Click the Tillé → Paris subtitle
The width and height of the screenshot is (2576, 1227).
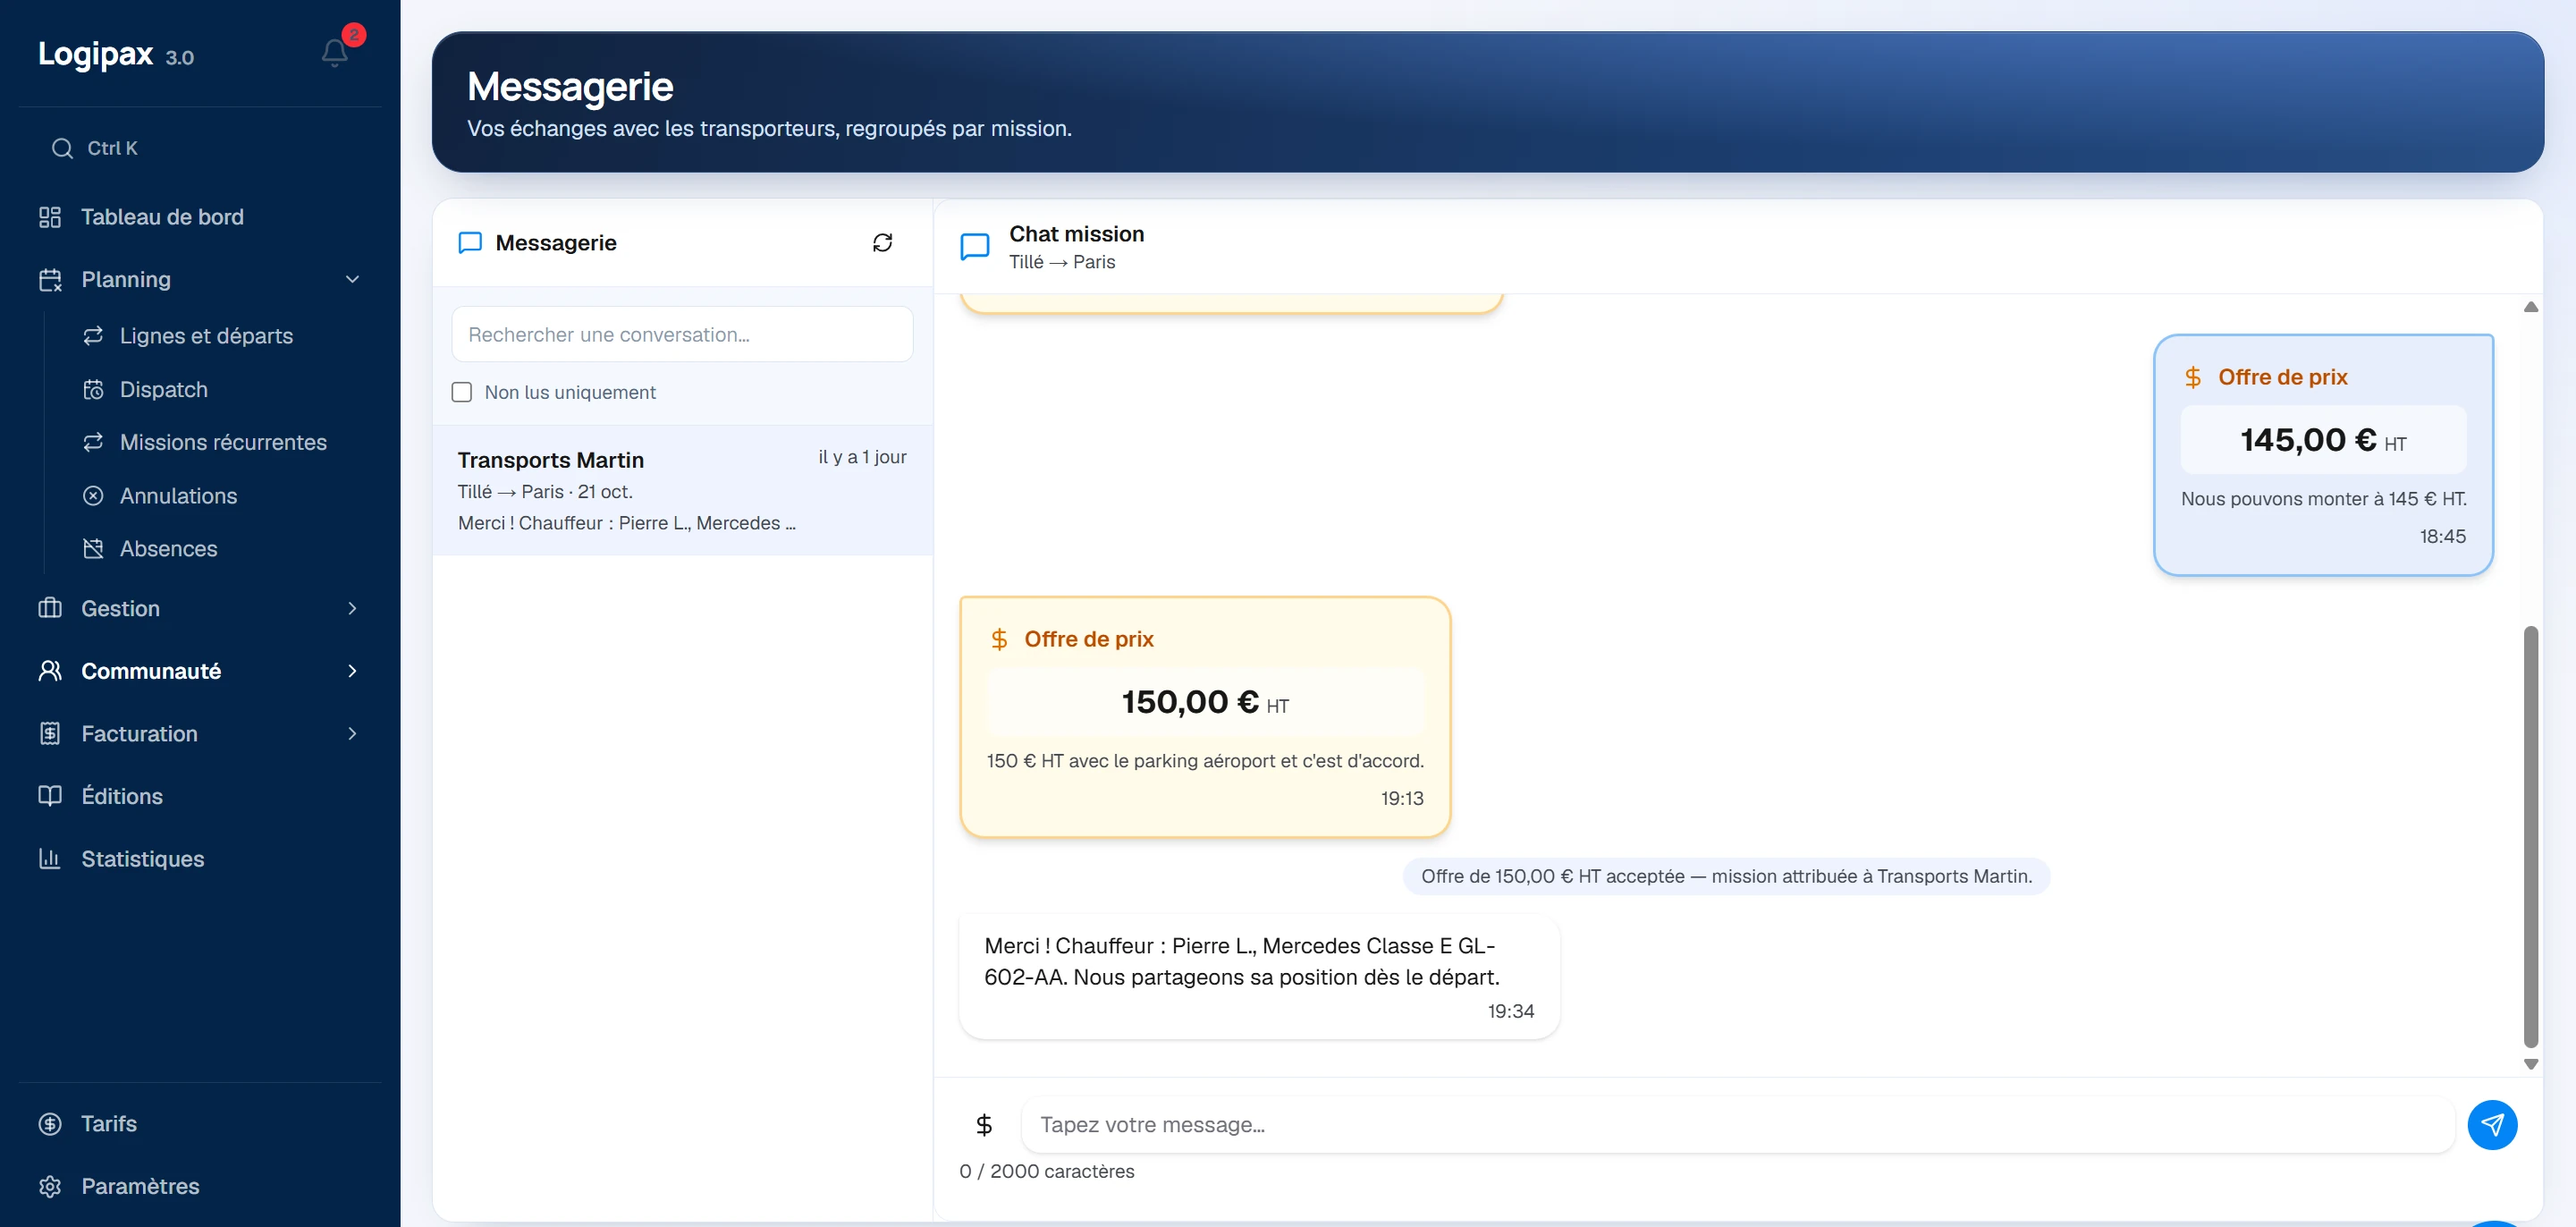point(1062,262)
